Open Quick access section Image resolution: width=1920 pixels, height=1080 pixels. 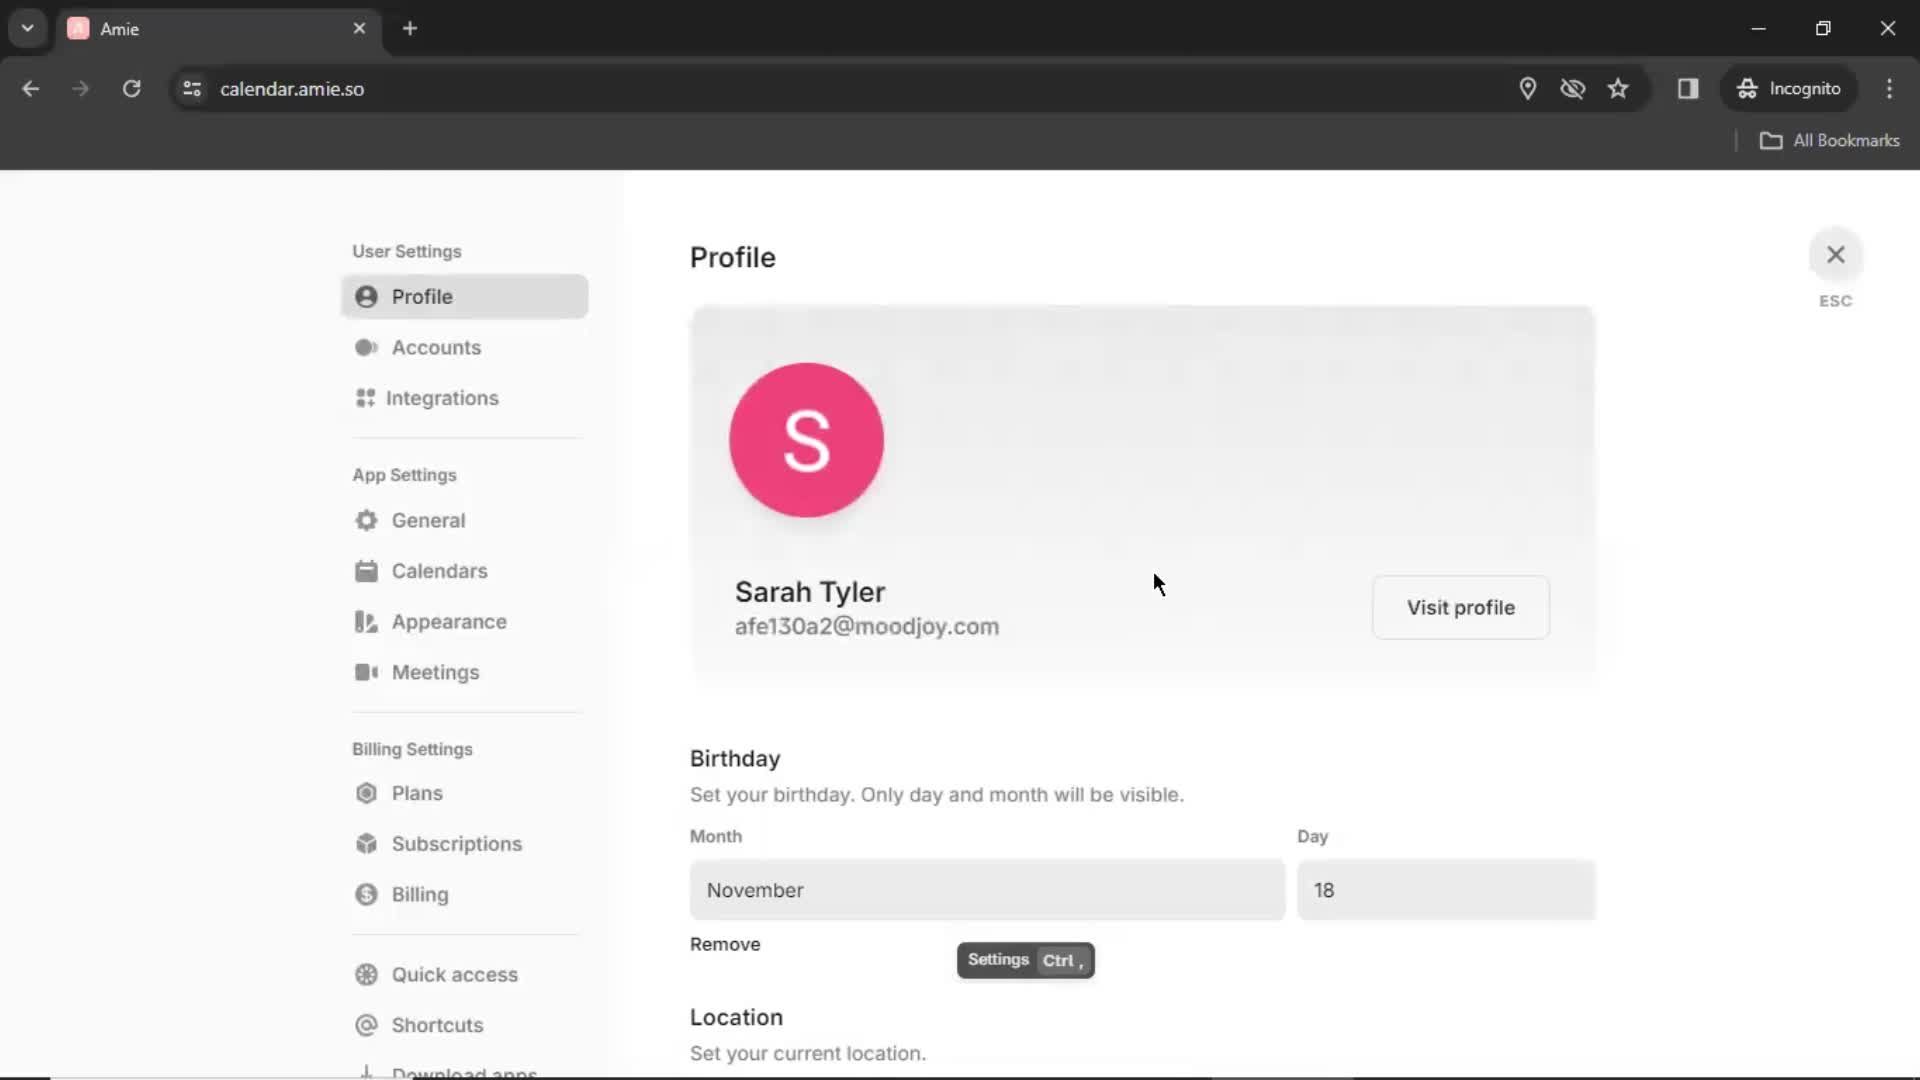point(454,973)
